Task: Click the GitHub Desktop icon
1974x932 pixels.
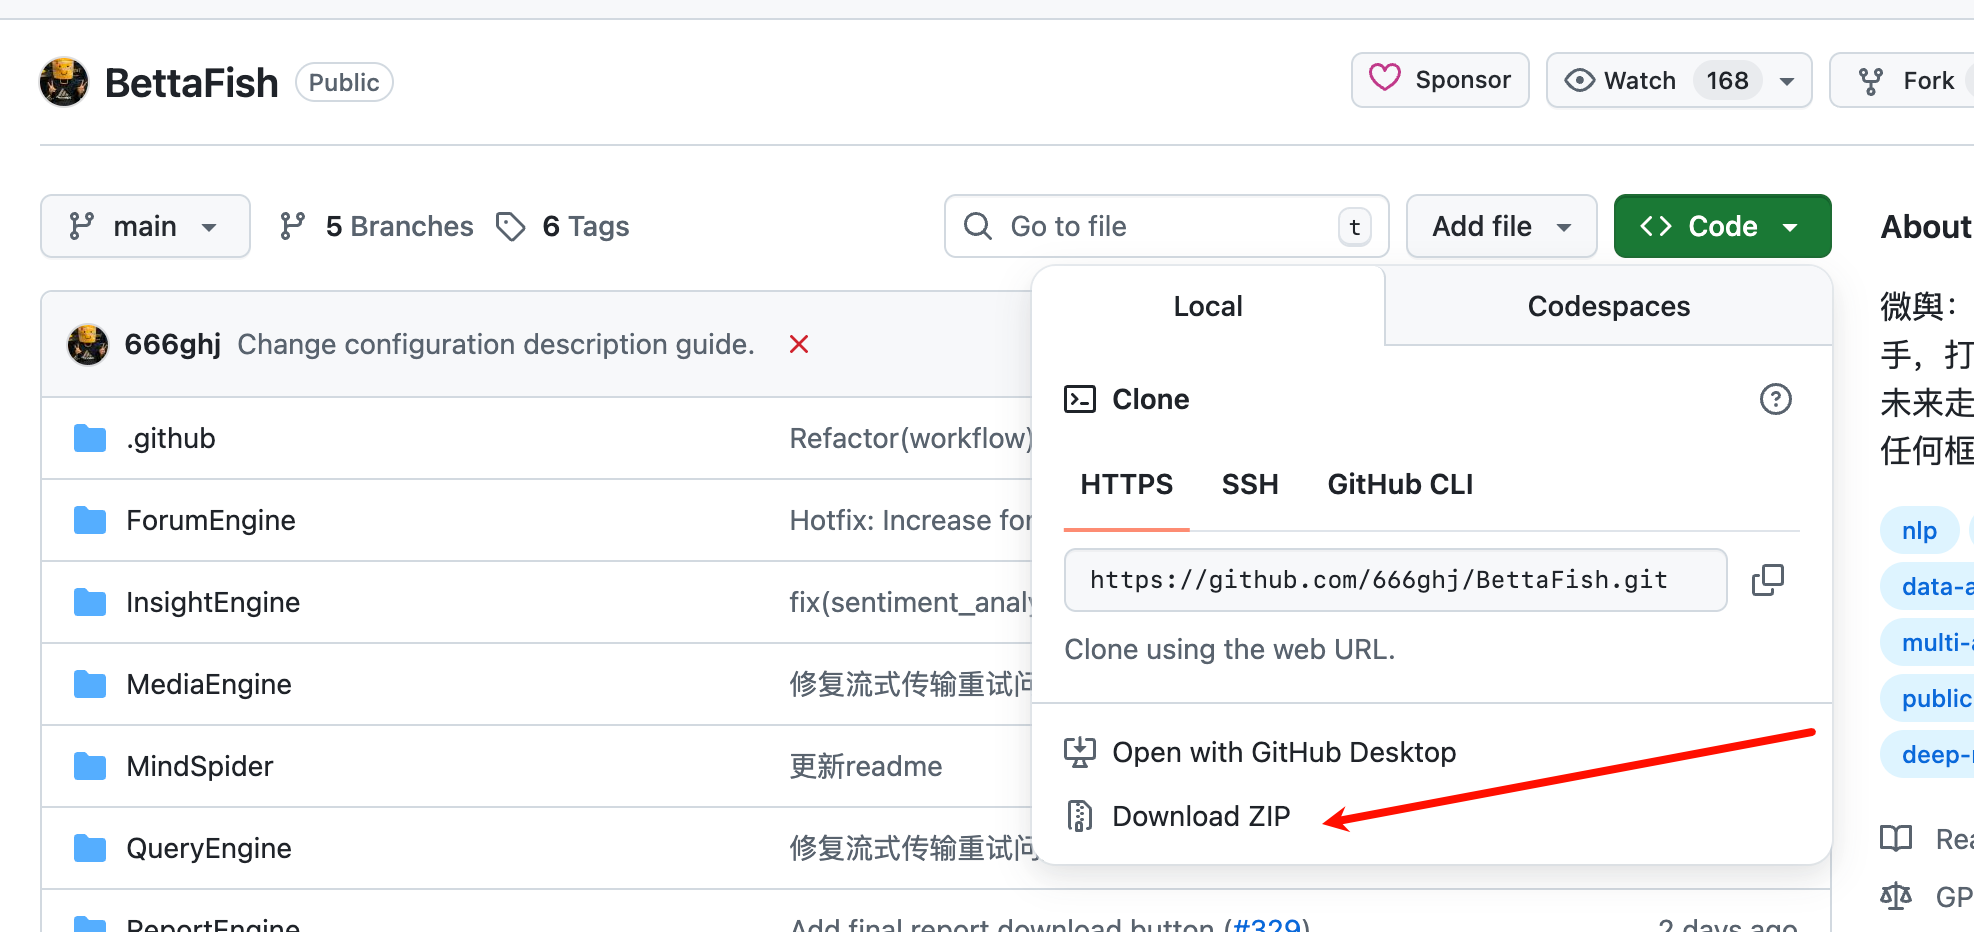Action: pos(1079,752)
